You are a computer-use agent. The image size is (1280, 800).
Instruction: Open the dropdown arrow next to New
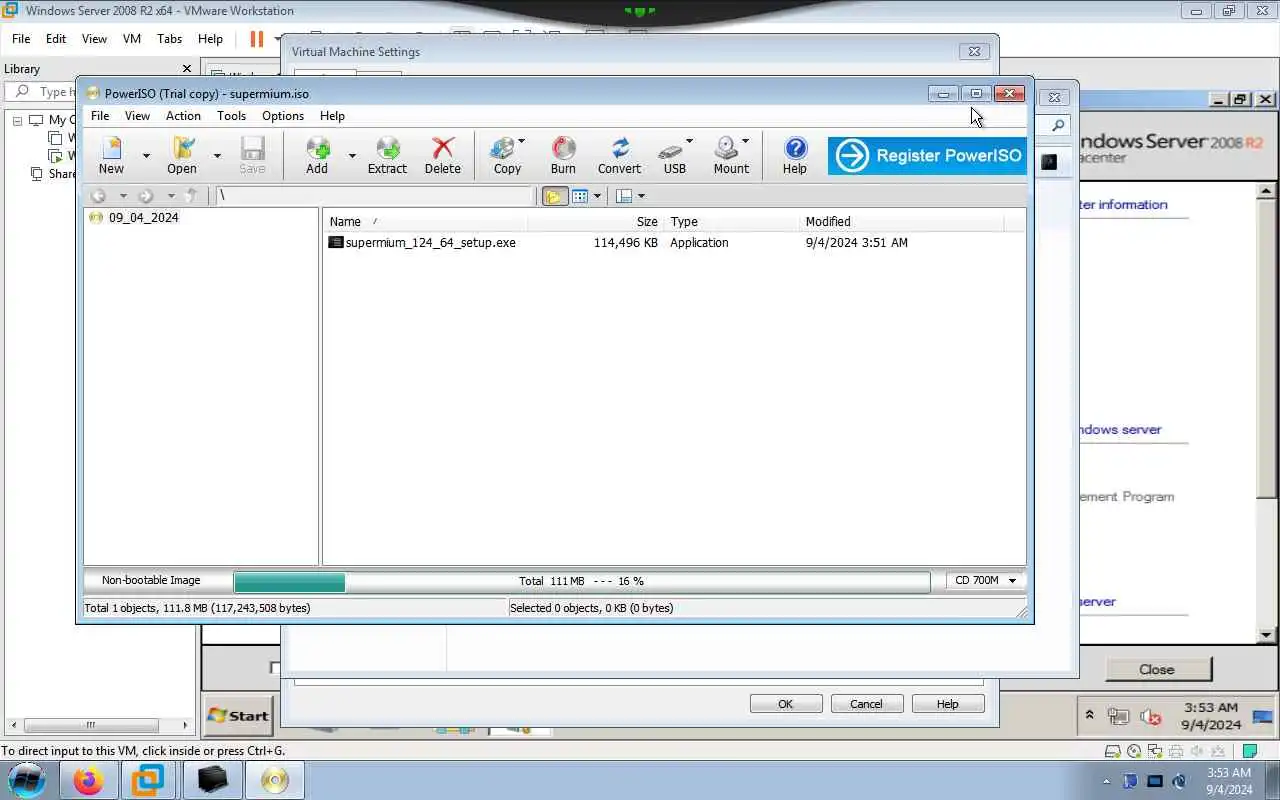click(x=146, y=156)
